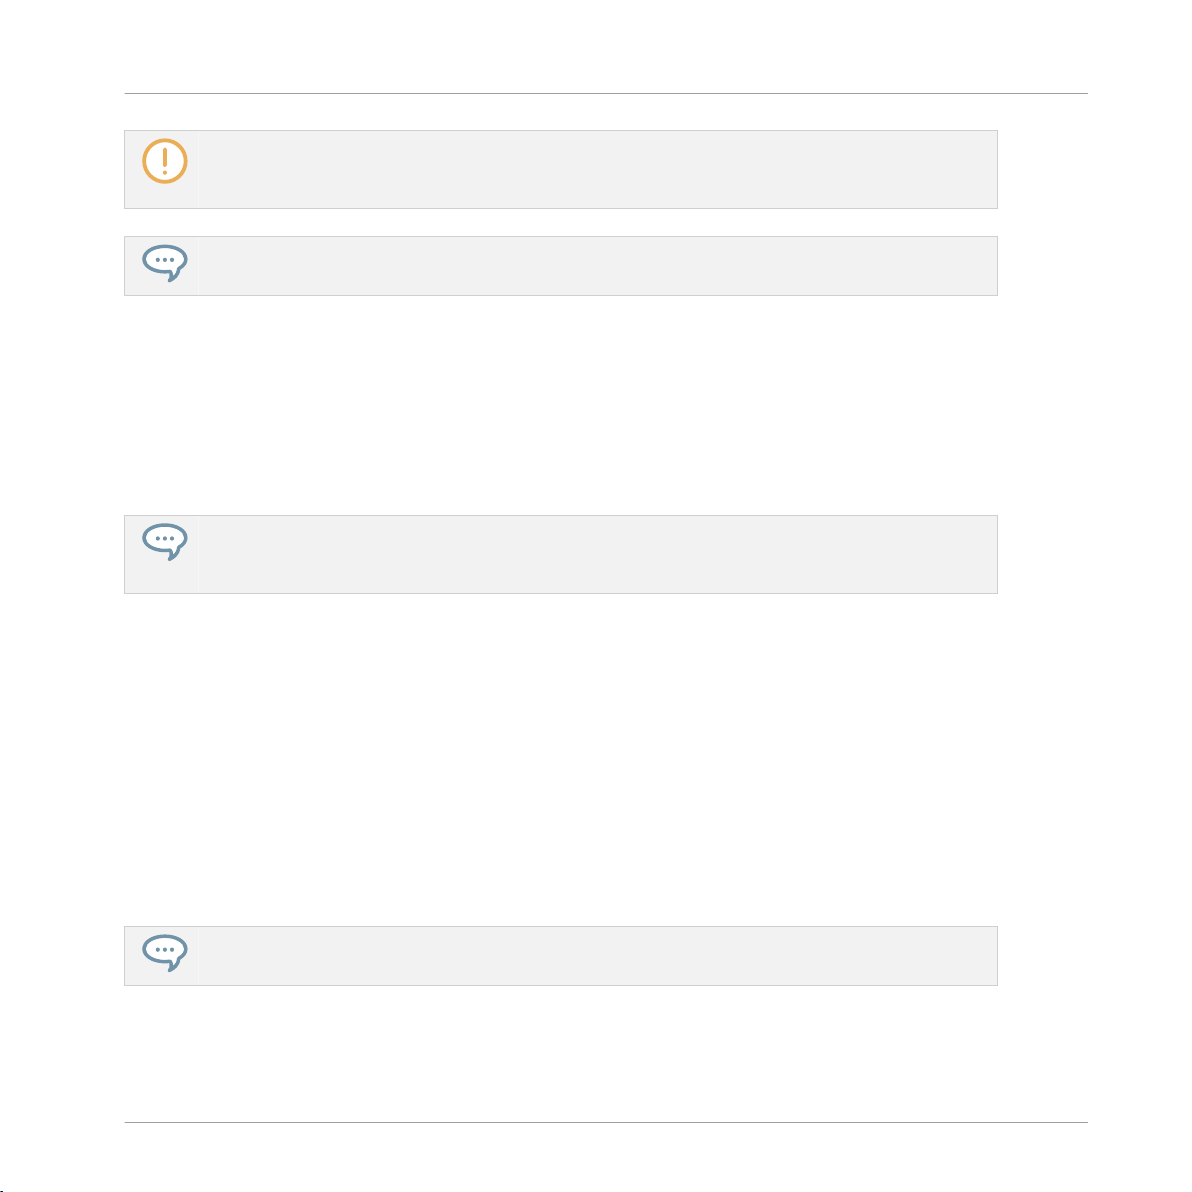This screenshot has height=1192, width=1192.
Task: Click the three dots in middle speech bubble
Action: click(164, 538)
